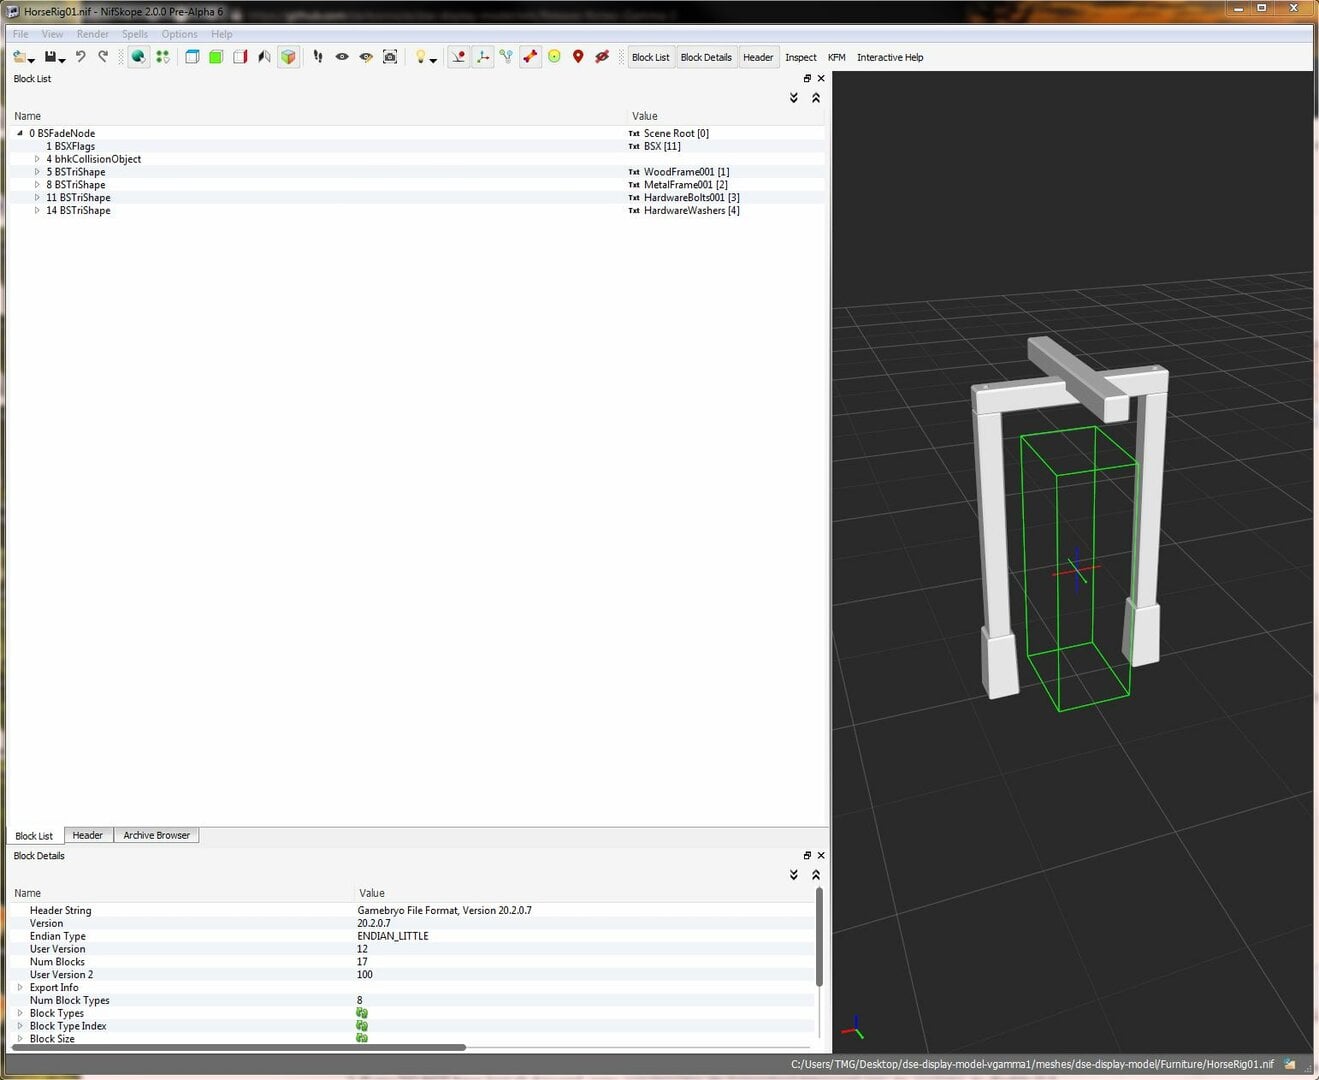Click the red bone skeleton icon
1319x1080 pixels.
pos(530,57)
